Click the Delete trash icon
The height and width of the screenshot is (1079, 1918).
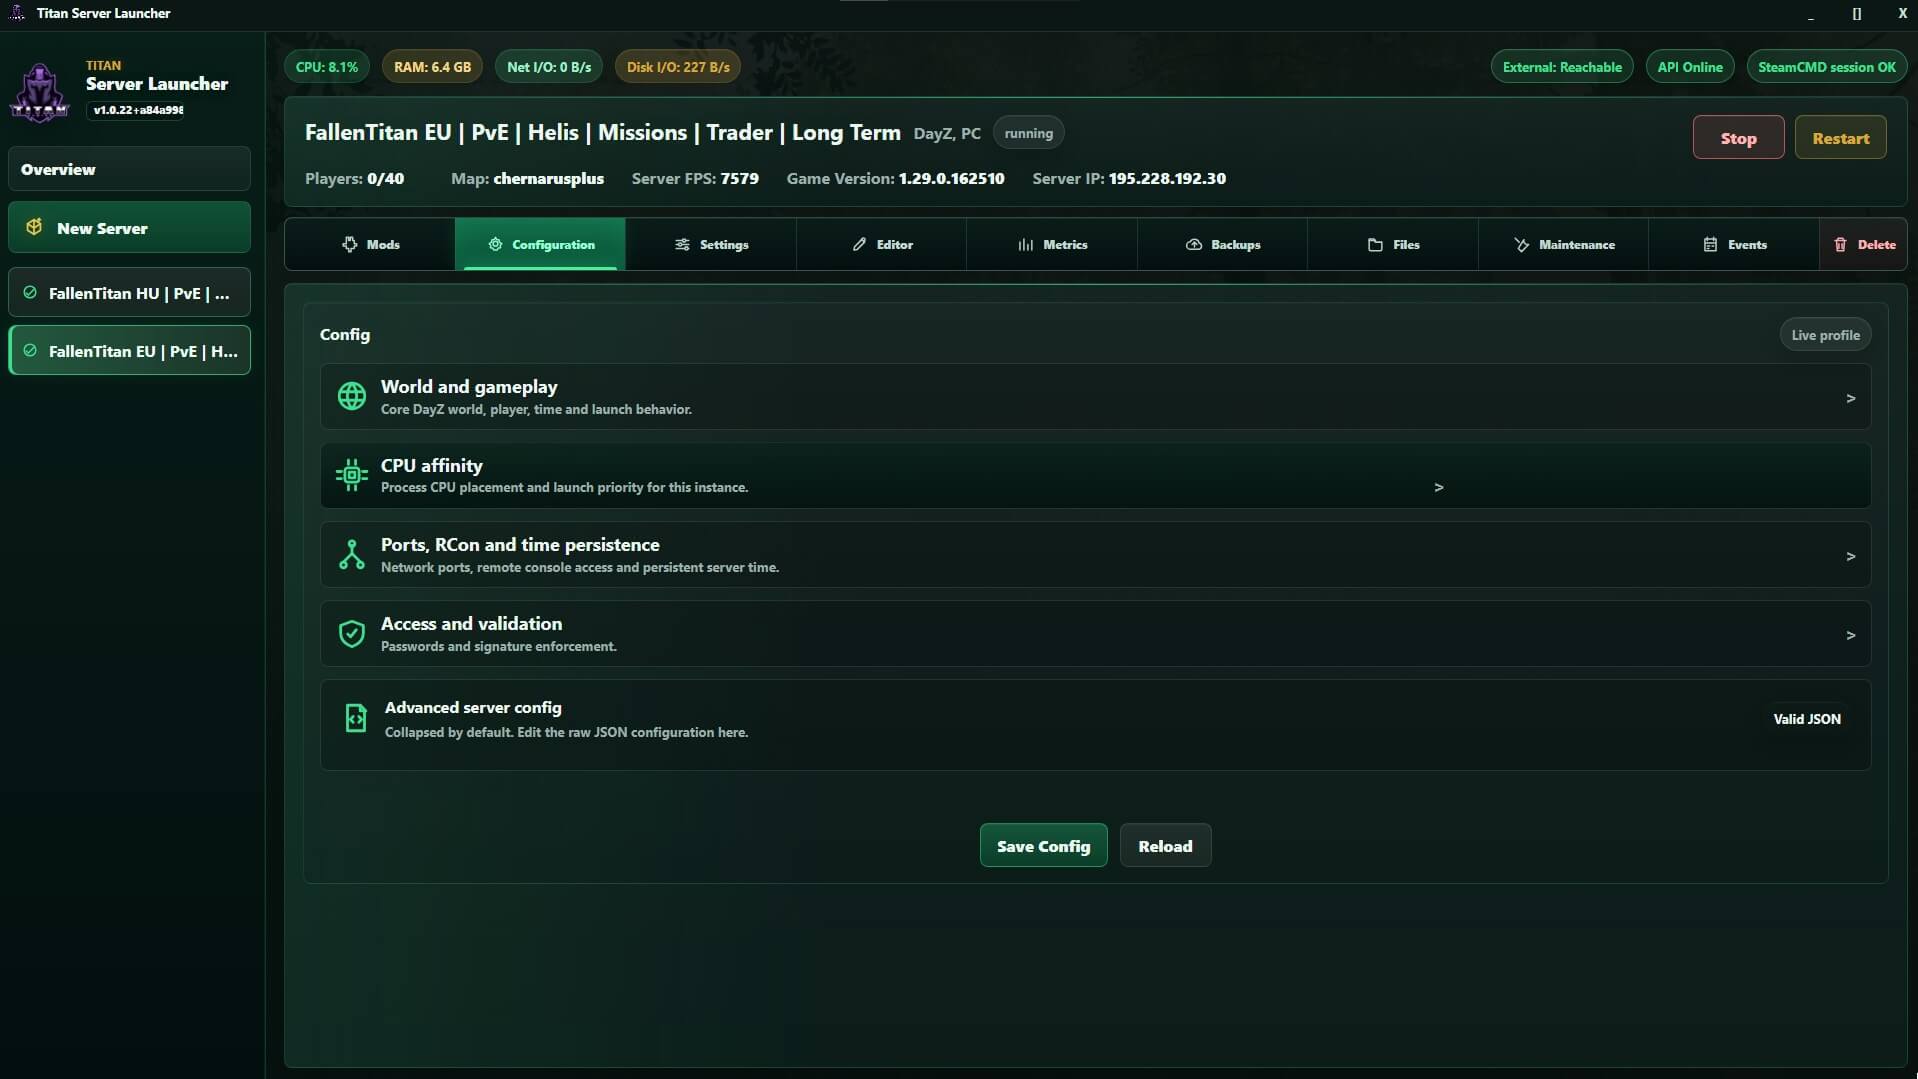[x=1840, y=244]
